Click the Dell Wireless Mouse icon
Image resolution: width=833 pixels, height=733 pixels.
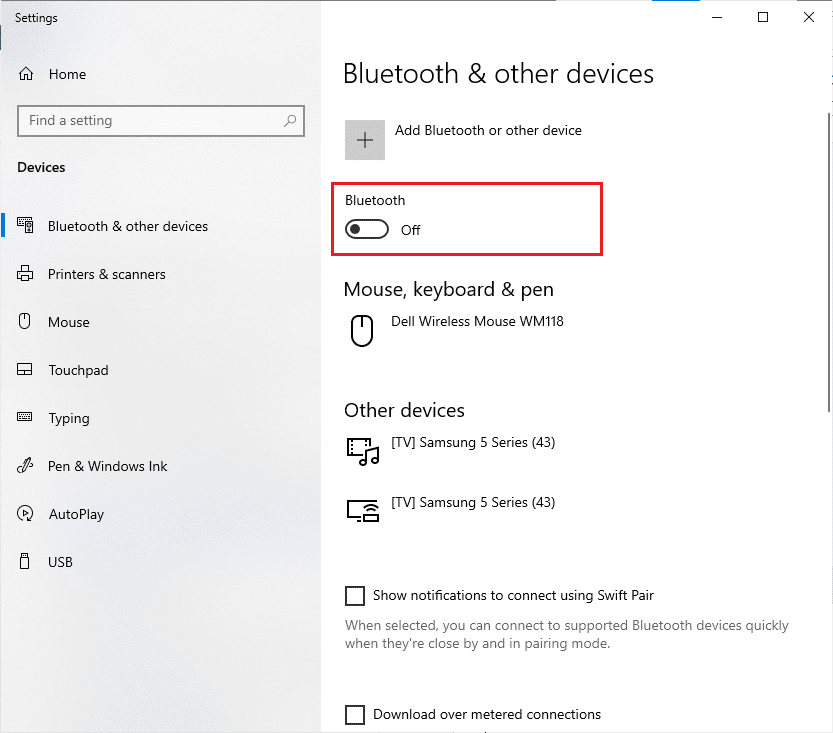362,331
